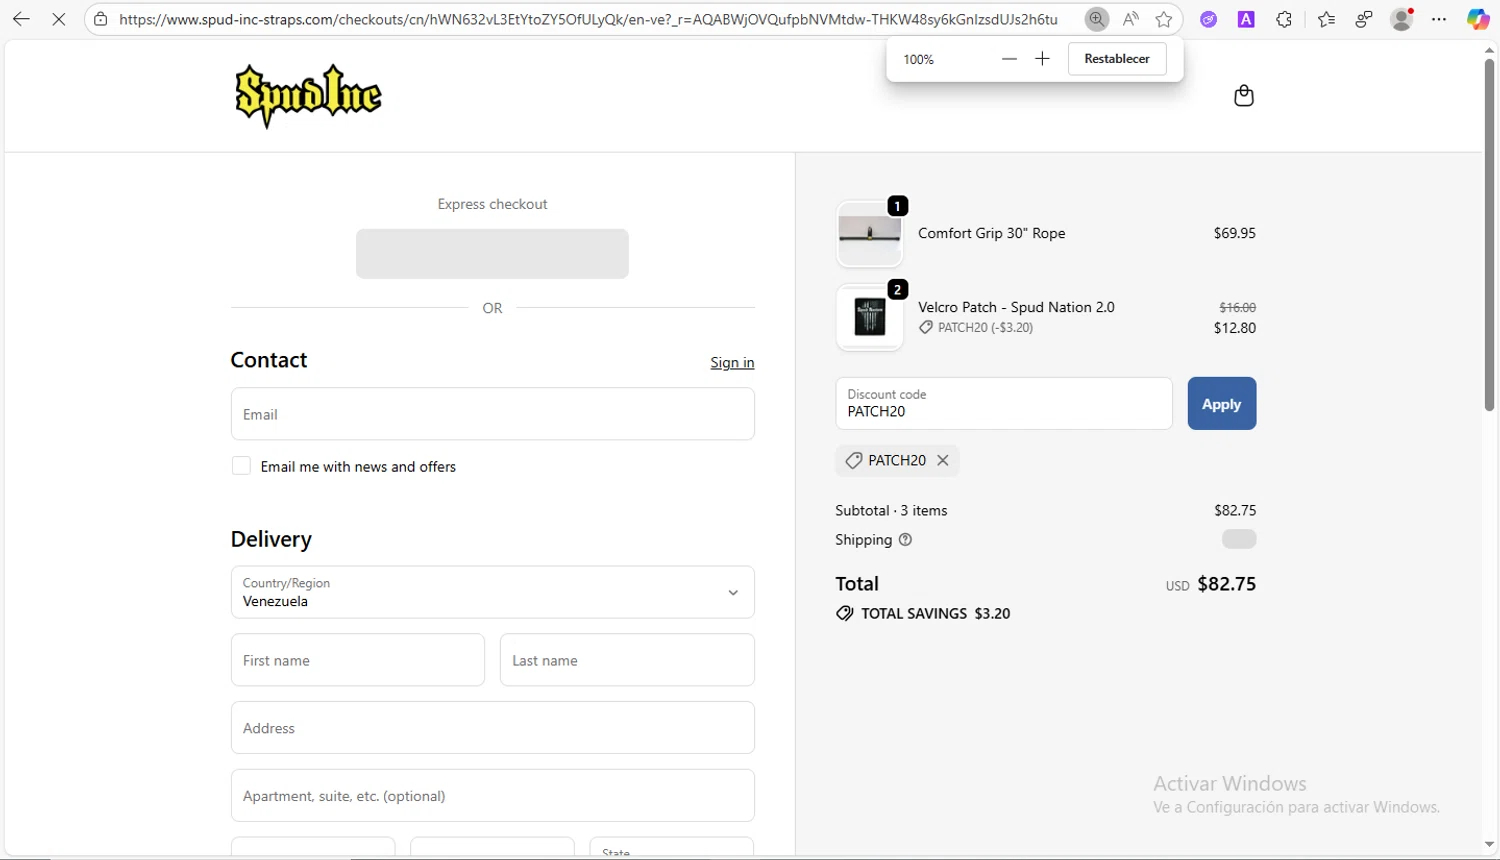Open browser extensions puzzle icon
This screenshot has width=1500, height=860.
point(1284,19)
